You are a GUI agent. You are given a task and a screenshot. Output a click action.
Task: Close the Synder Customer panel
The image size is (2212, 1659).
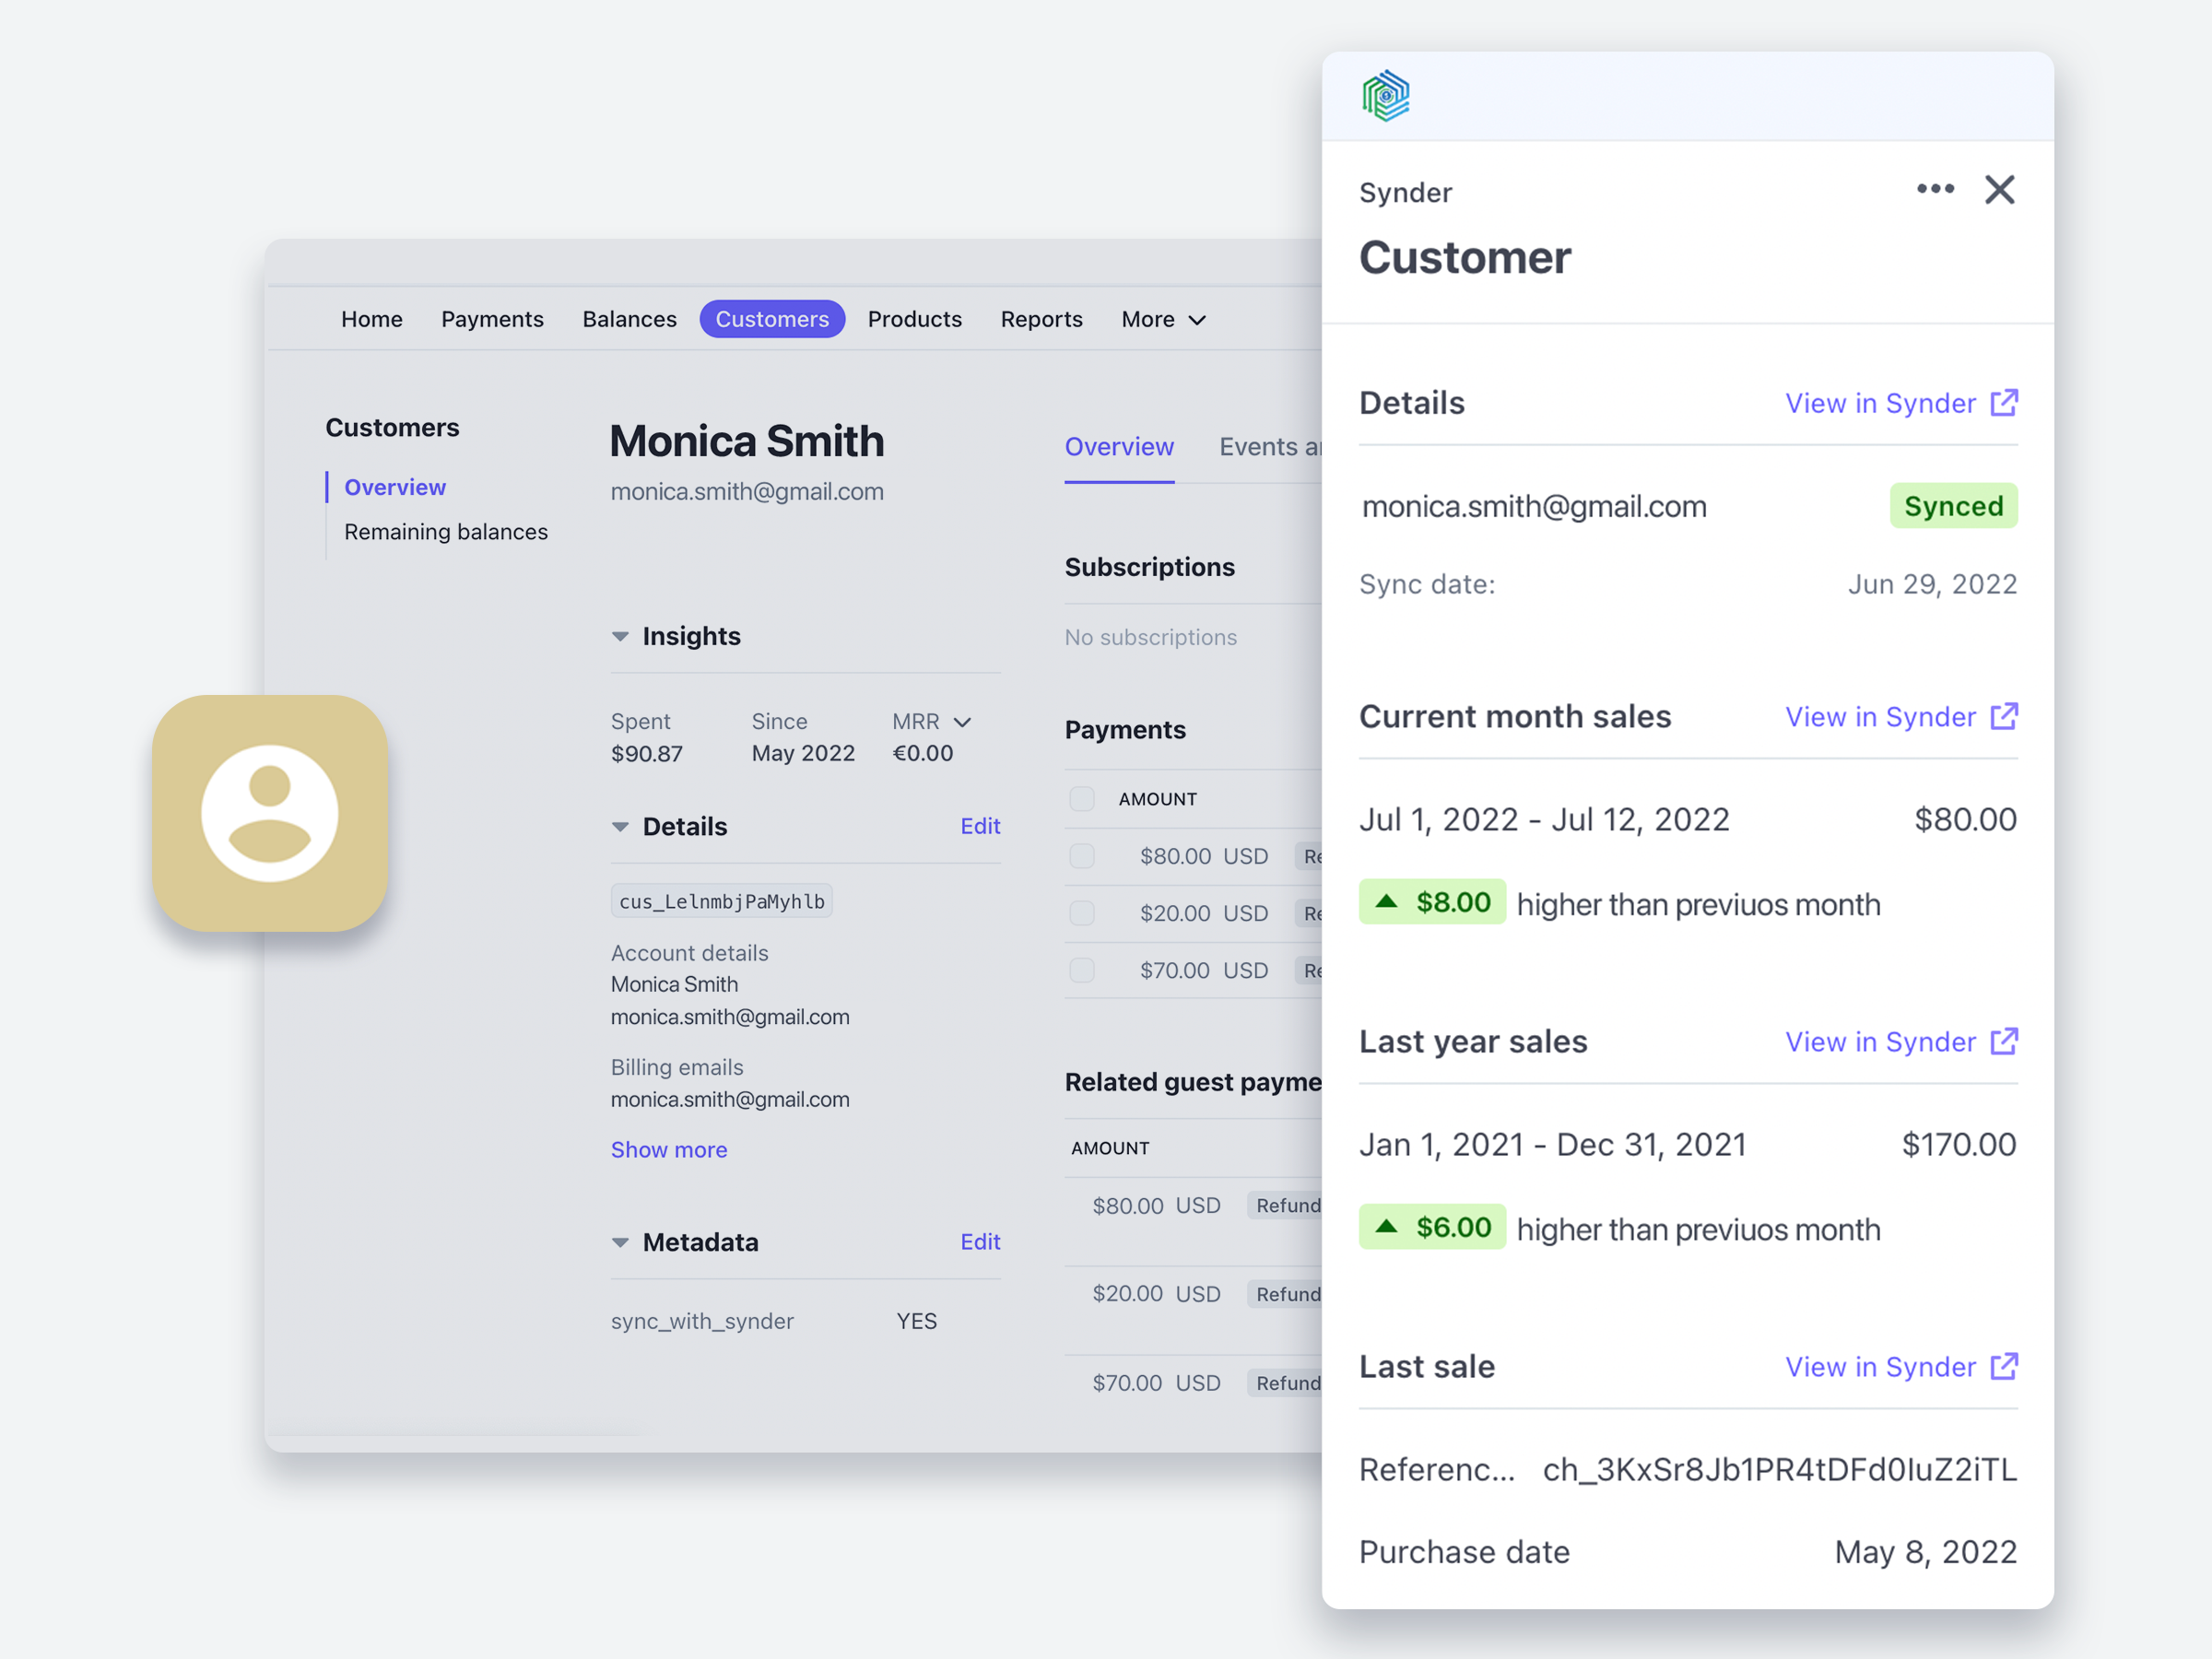(2000, 189)
